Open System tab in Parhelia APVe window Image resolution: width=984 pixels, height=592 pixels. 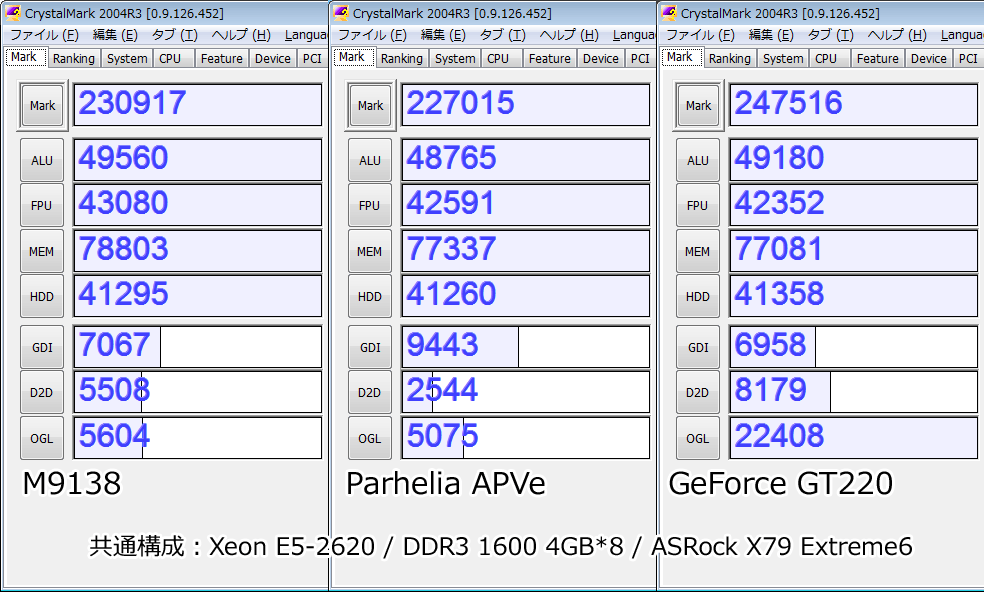click(x=455, y=58)
